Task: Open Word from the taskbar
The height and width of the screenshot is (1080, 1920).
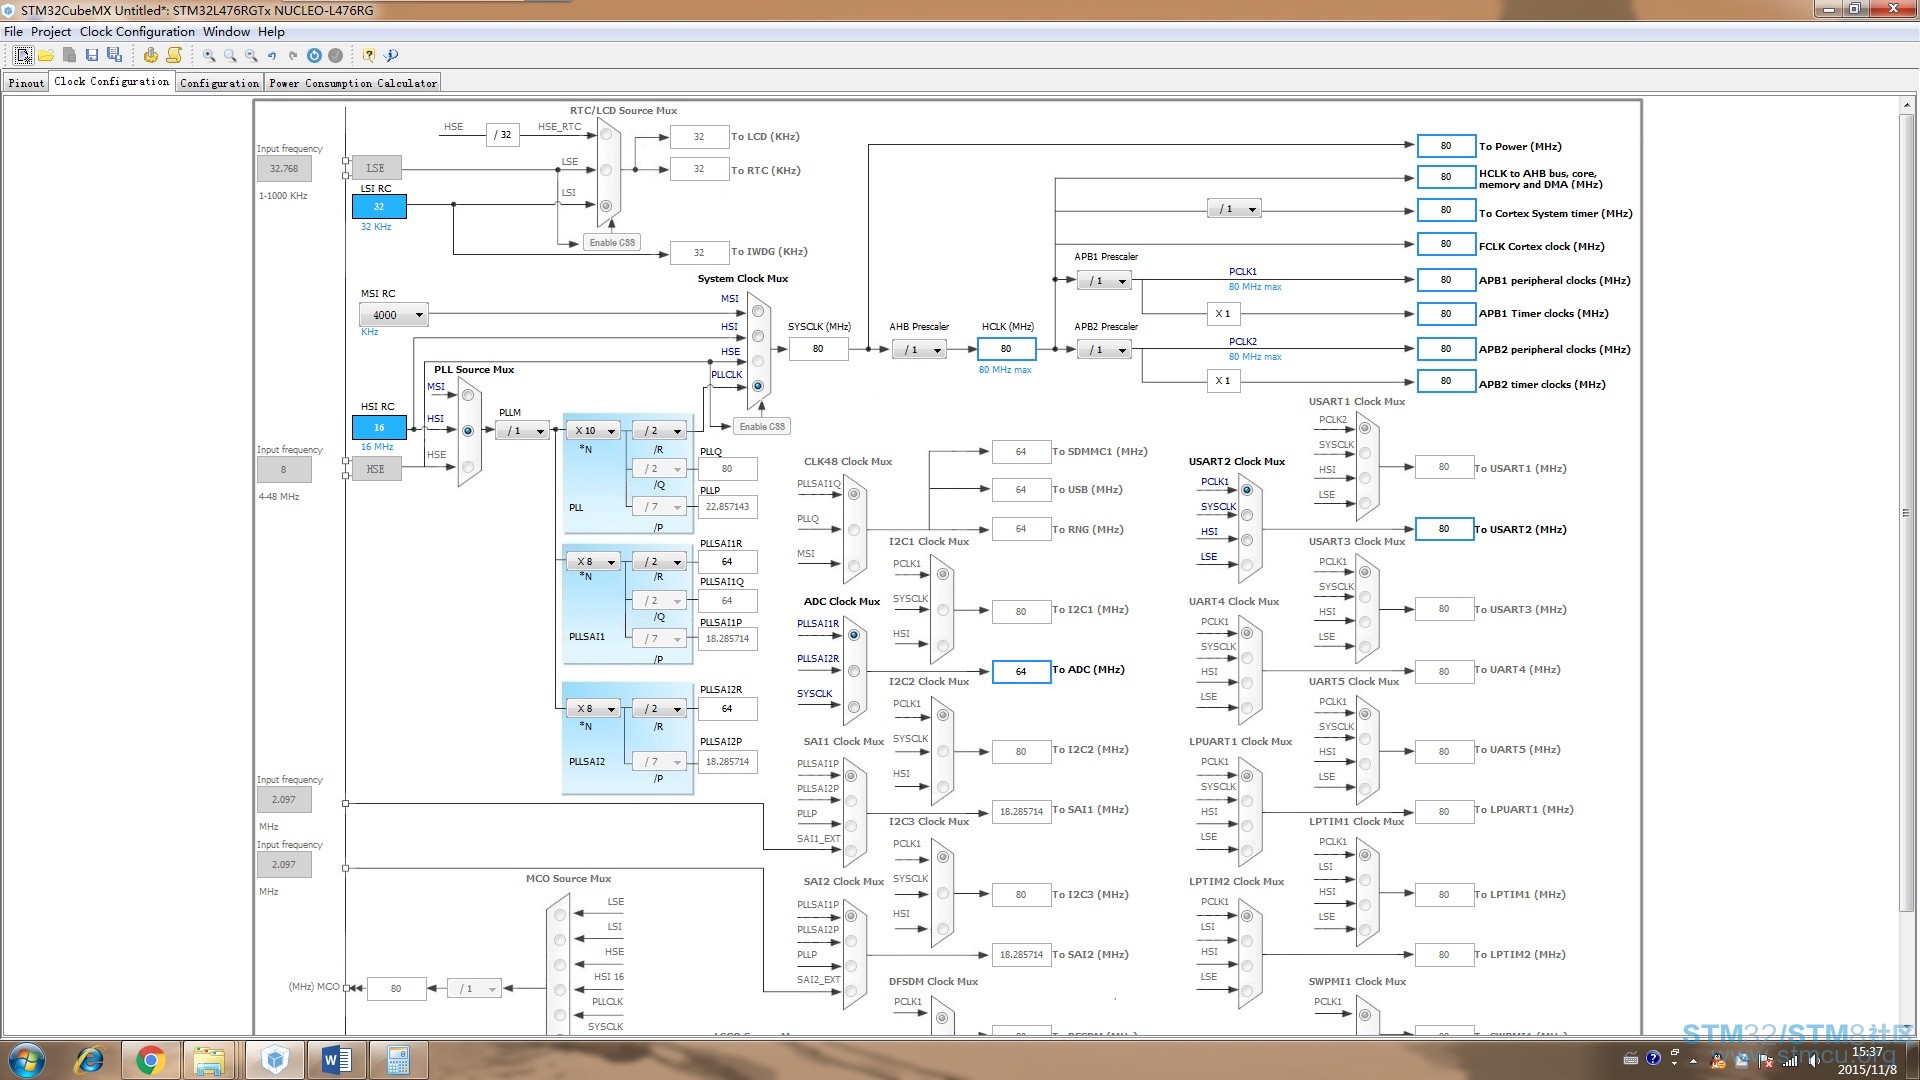Action: (x=336, y=1060)
